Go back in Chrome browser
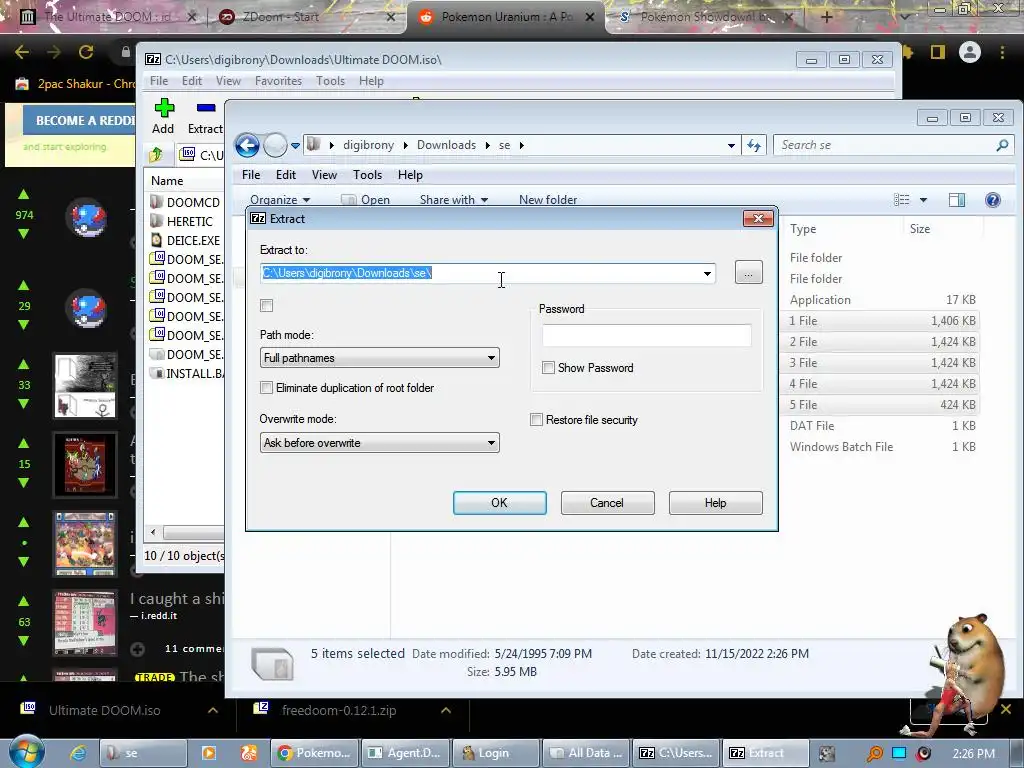This screenshot has height=768, width=1024. pyautogui.click(x=22, y=52)
